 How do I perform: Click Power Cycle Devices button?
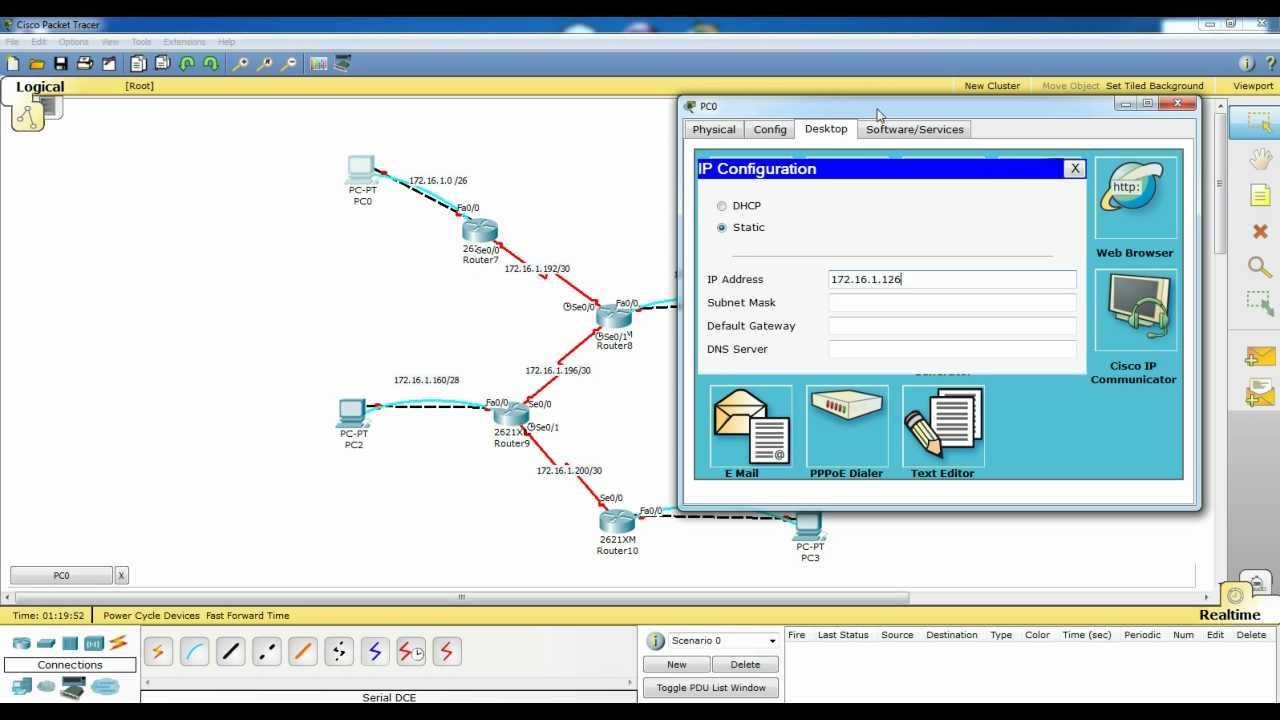[x=152, y=616]
